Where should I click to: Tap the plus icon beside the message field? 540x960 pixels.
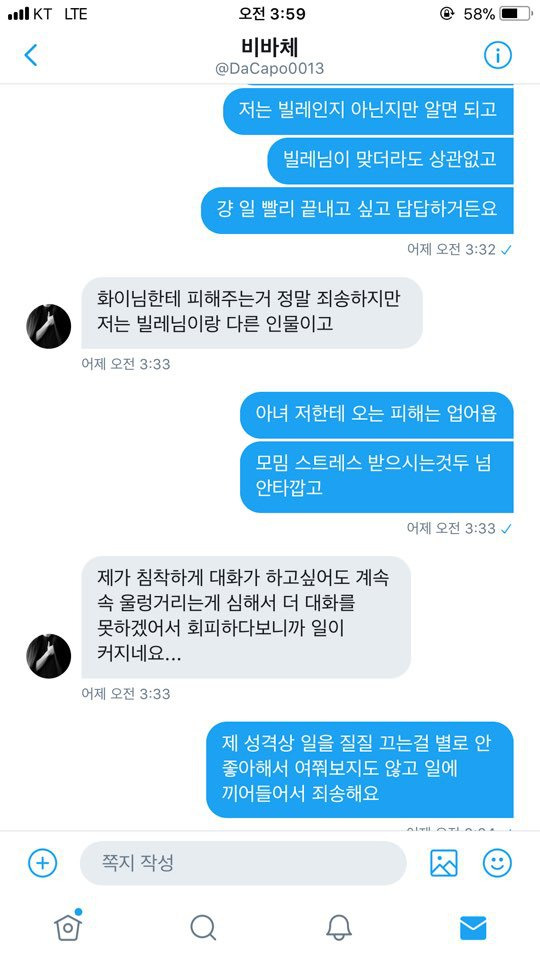click(x=42, y=863)
